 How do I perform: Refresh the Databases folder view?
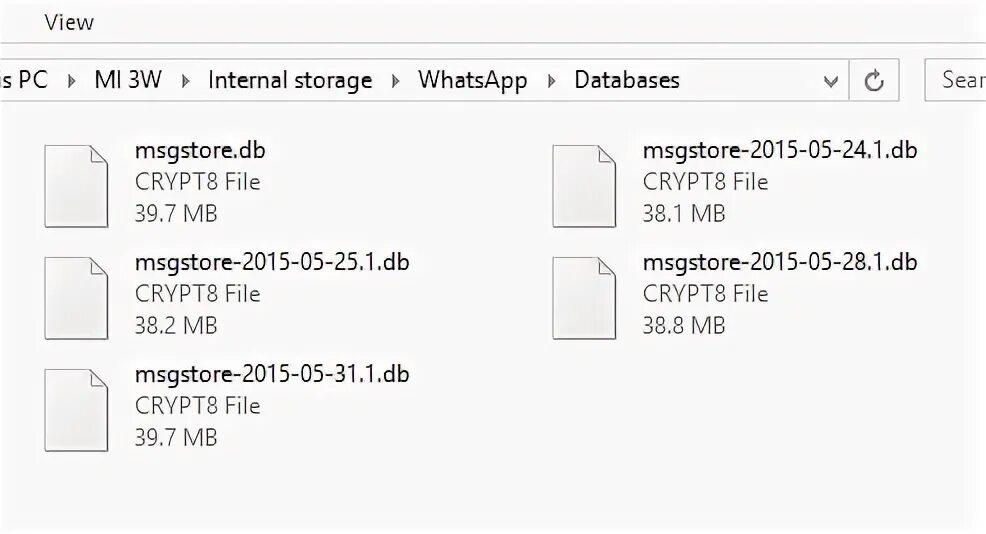874,81
